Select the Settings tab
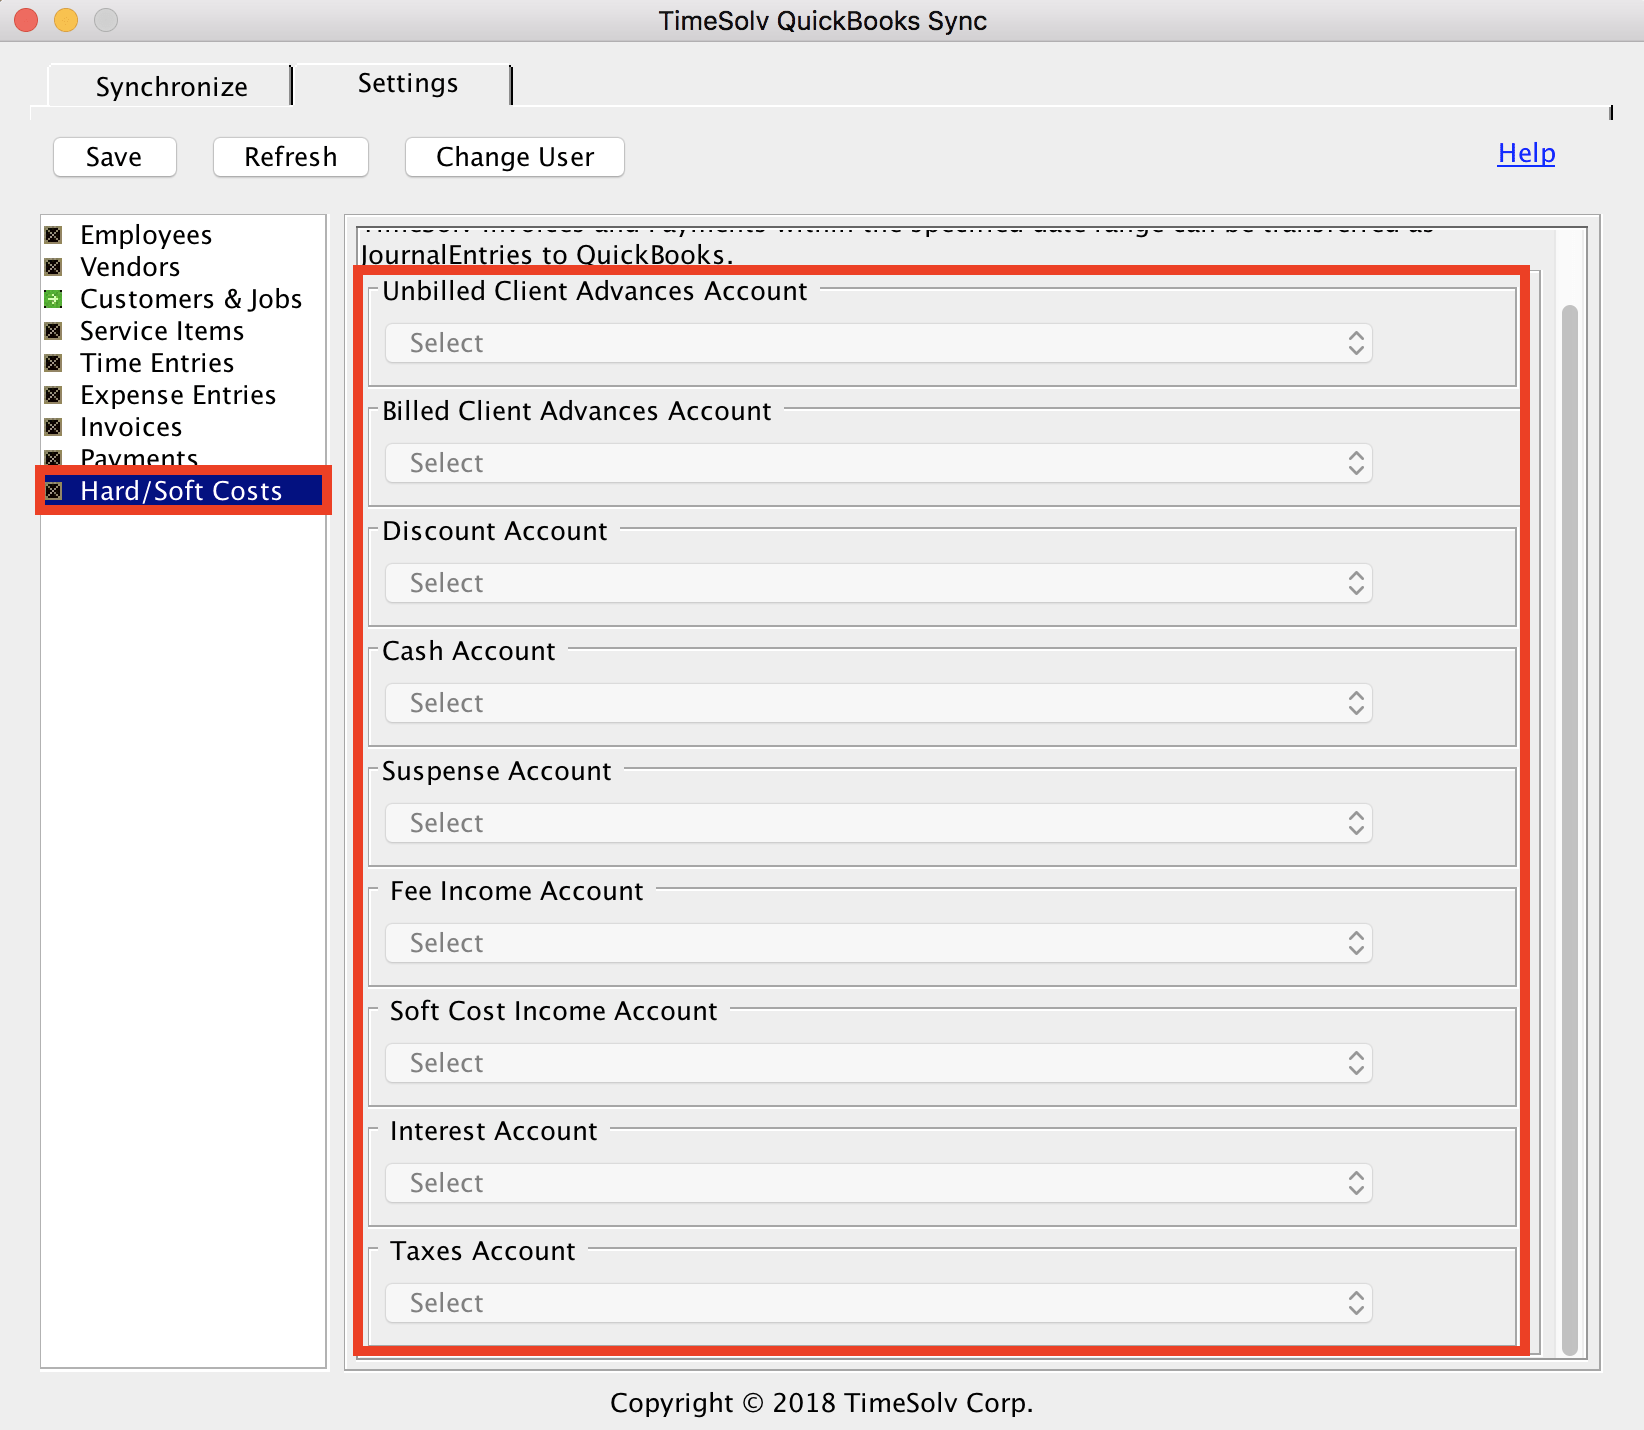 click(407, 84)
